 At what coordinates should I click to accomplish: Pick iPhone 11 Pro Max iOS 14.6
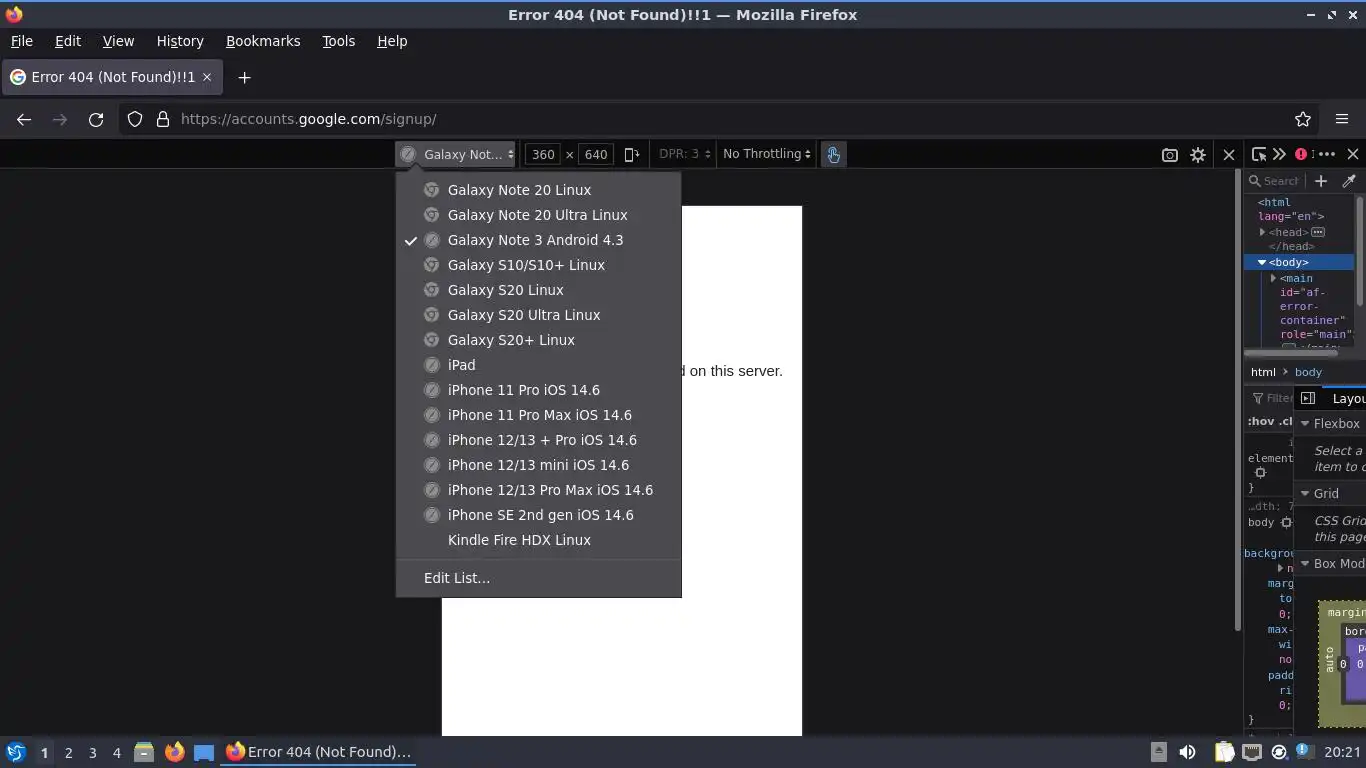[x=538, y=415]
